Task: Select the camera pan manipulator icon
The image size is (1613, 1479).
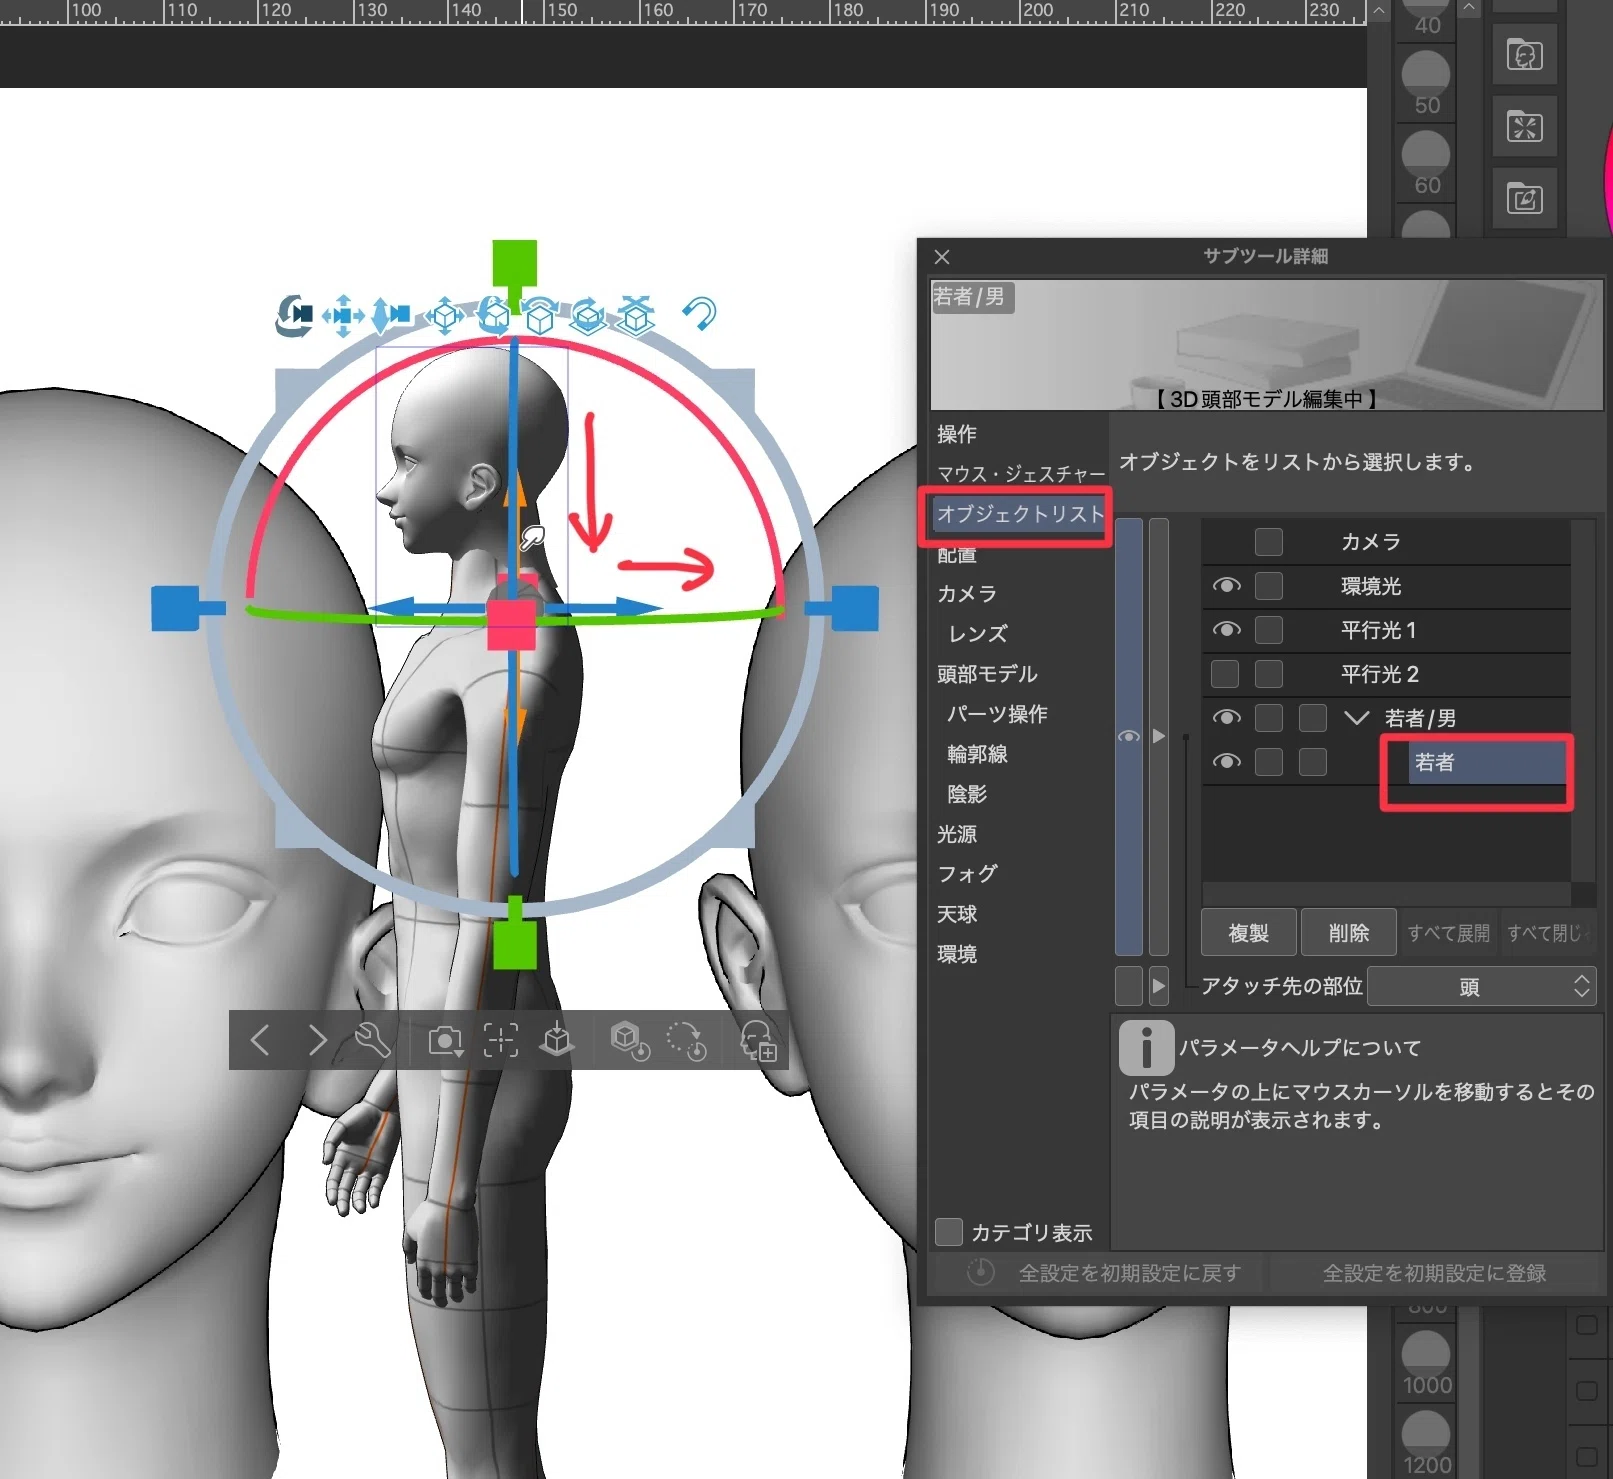Action: tap(343, 315)
